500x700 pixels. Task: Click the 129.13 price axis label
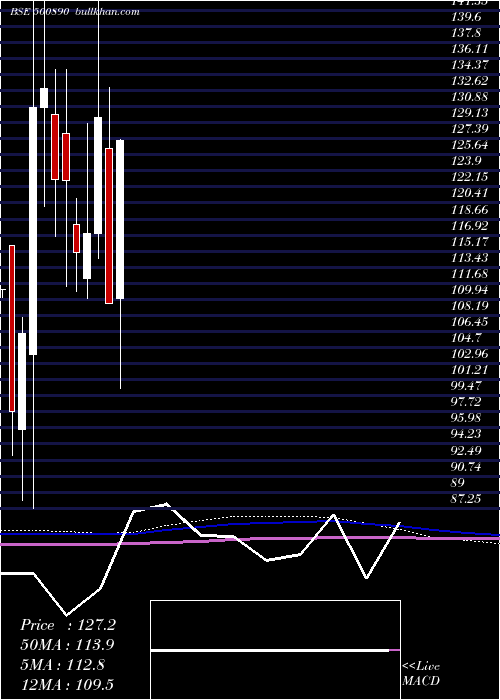point(469,113)
